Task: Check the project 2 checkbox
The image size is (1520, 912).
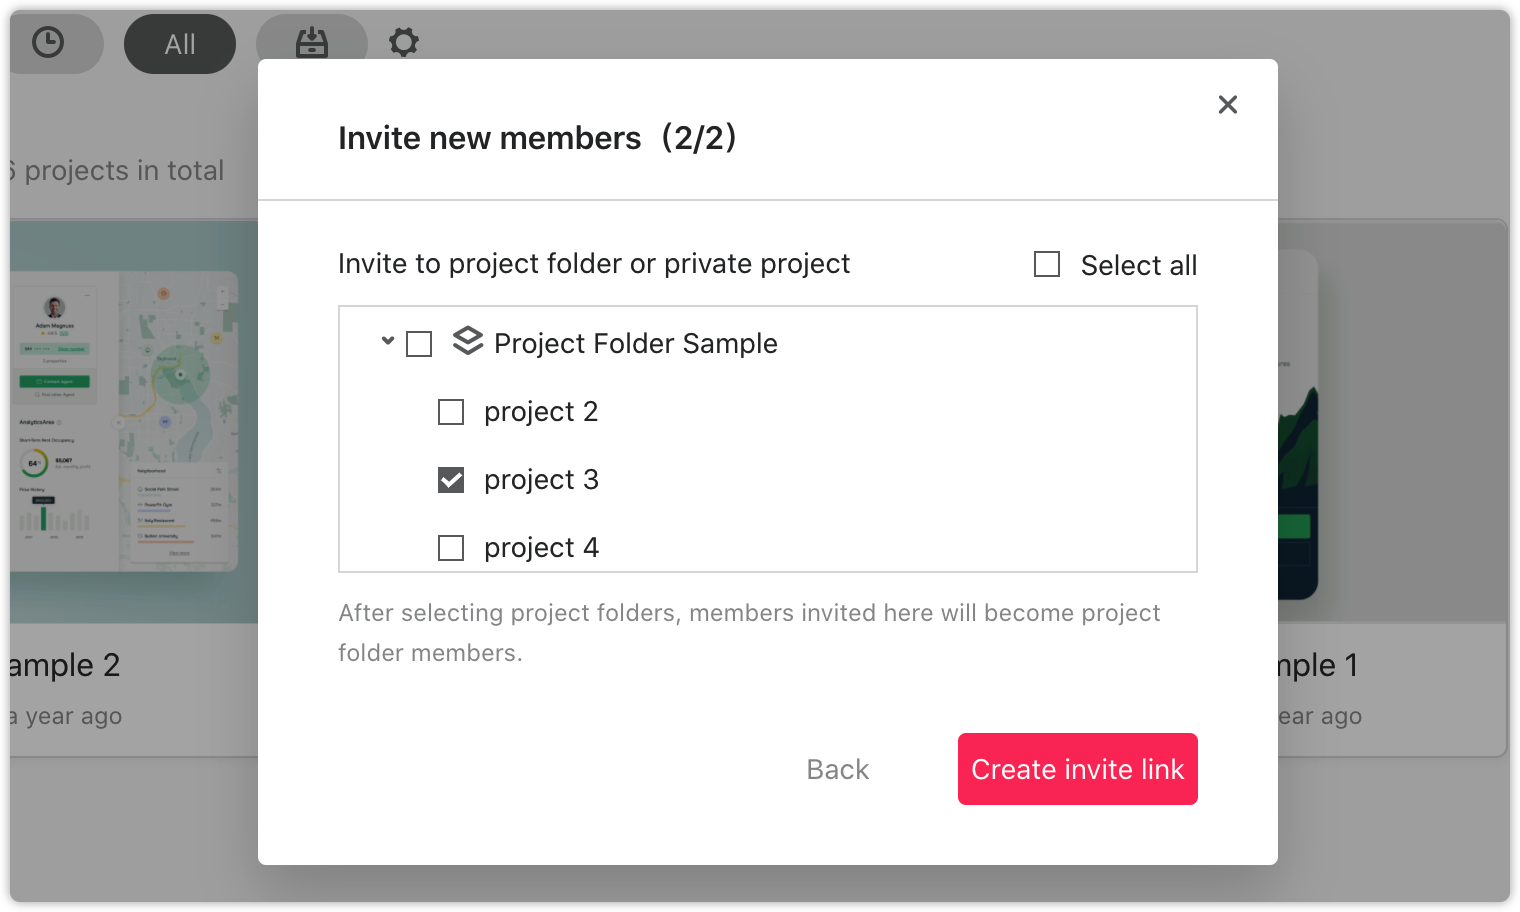Action: (451, 412)
